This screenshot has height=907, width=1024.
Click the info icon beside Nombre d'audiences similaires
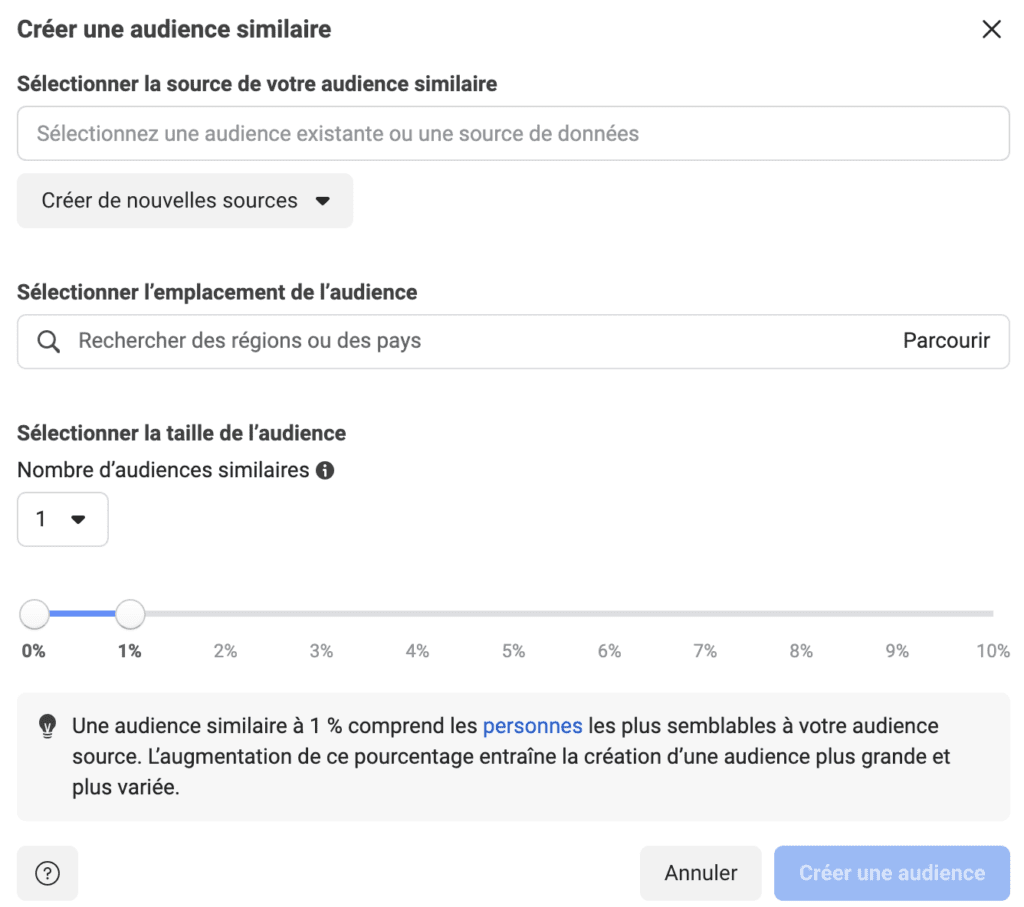pos(324,470)
